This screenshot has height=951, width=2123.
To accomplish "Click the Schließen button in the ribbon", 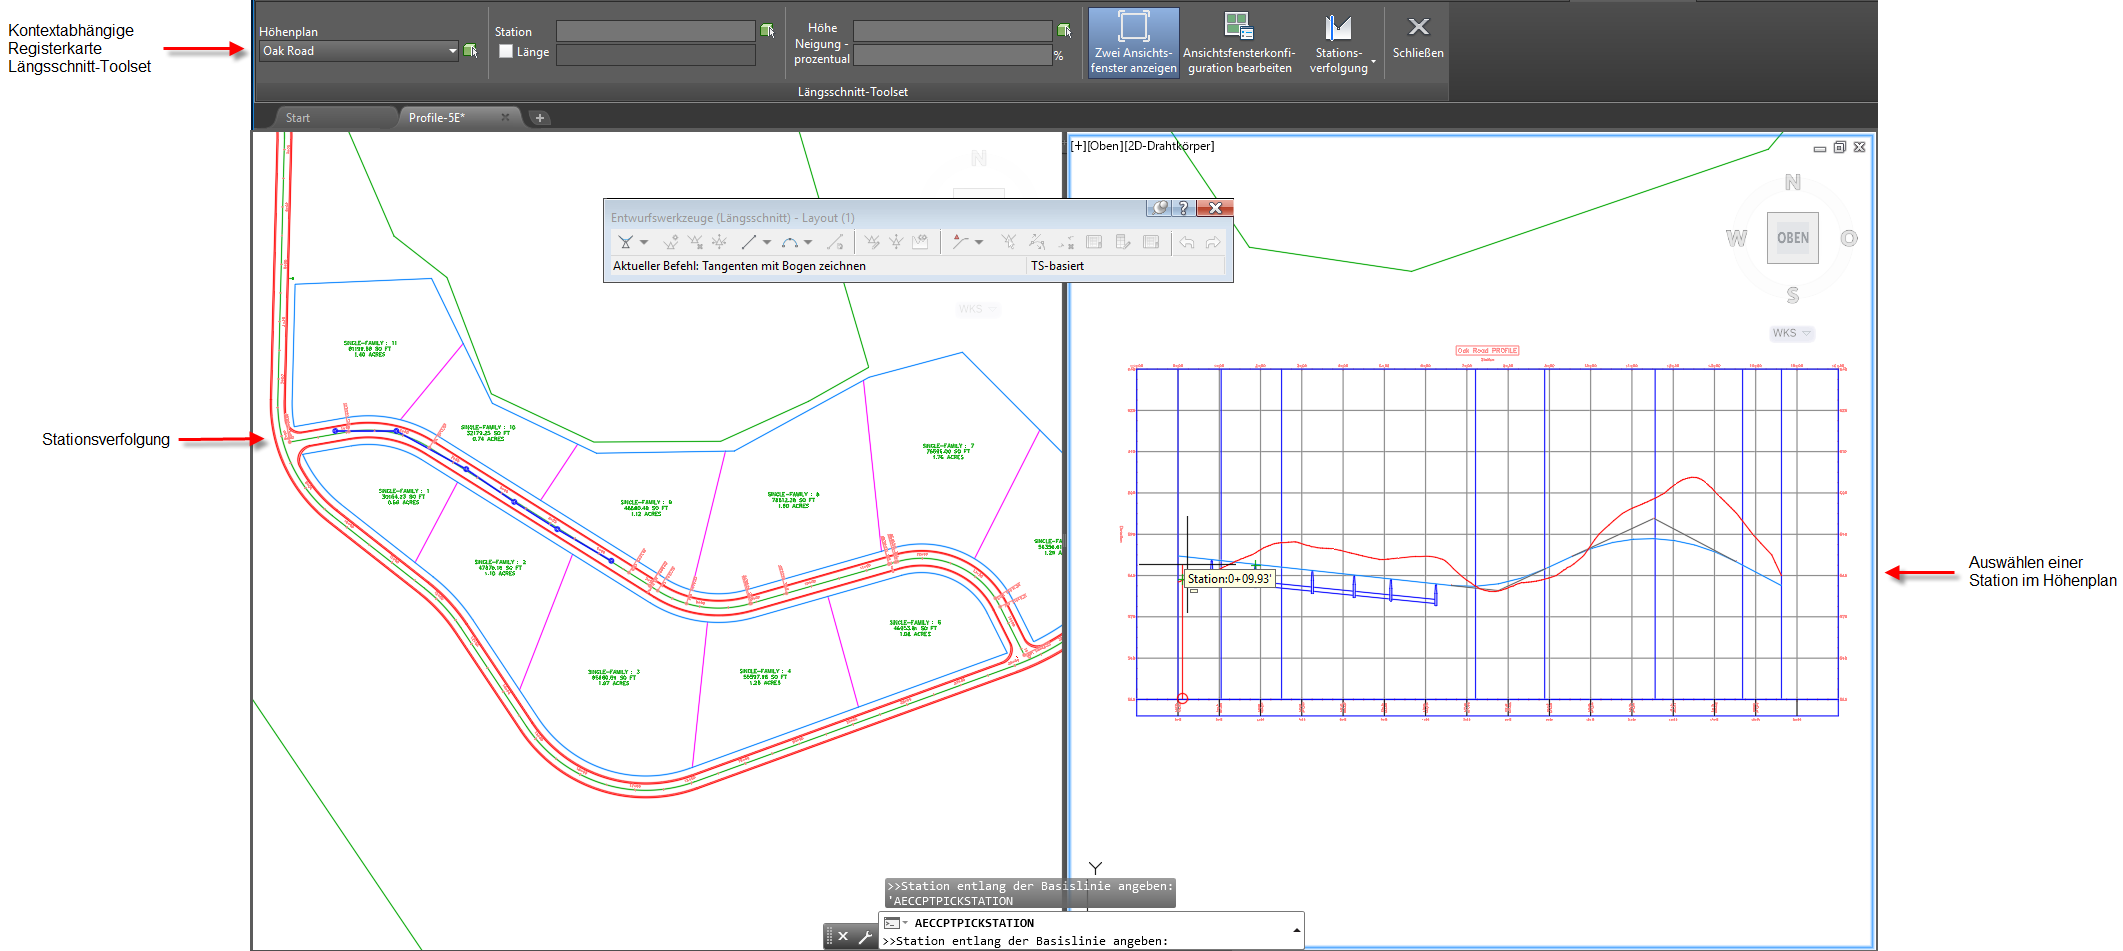I will [x=1418, y=36].
